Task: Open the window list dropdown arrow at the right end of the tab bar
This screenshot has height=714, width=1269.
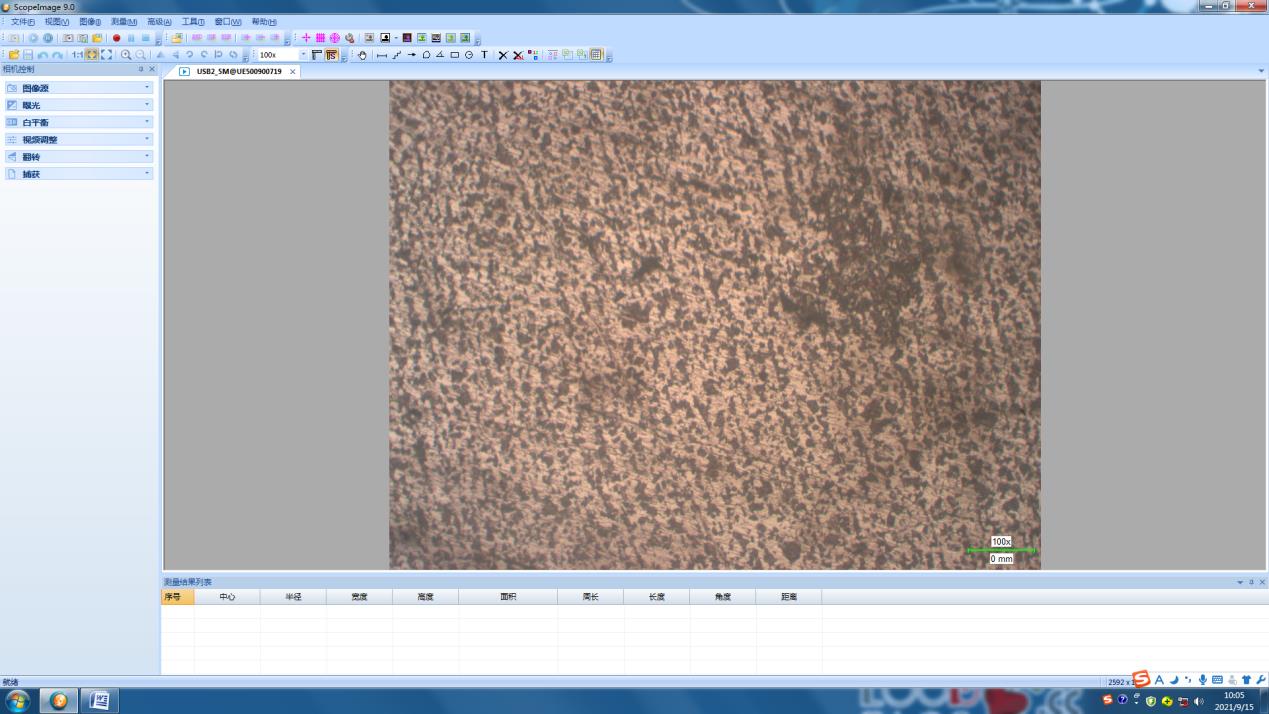Action: coord(1261,71)
